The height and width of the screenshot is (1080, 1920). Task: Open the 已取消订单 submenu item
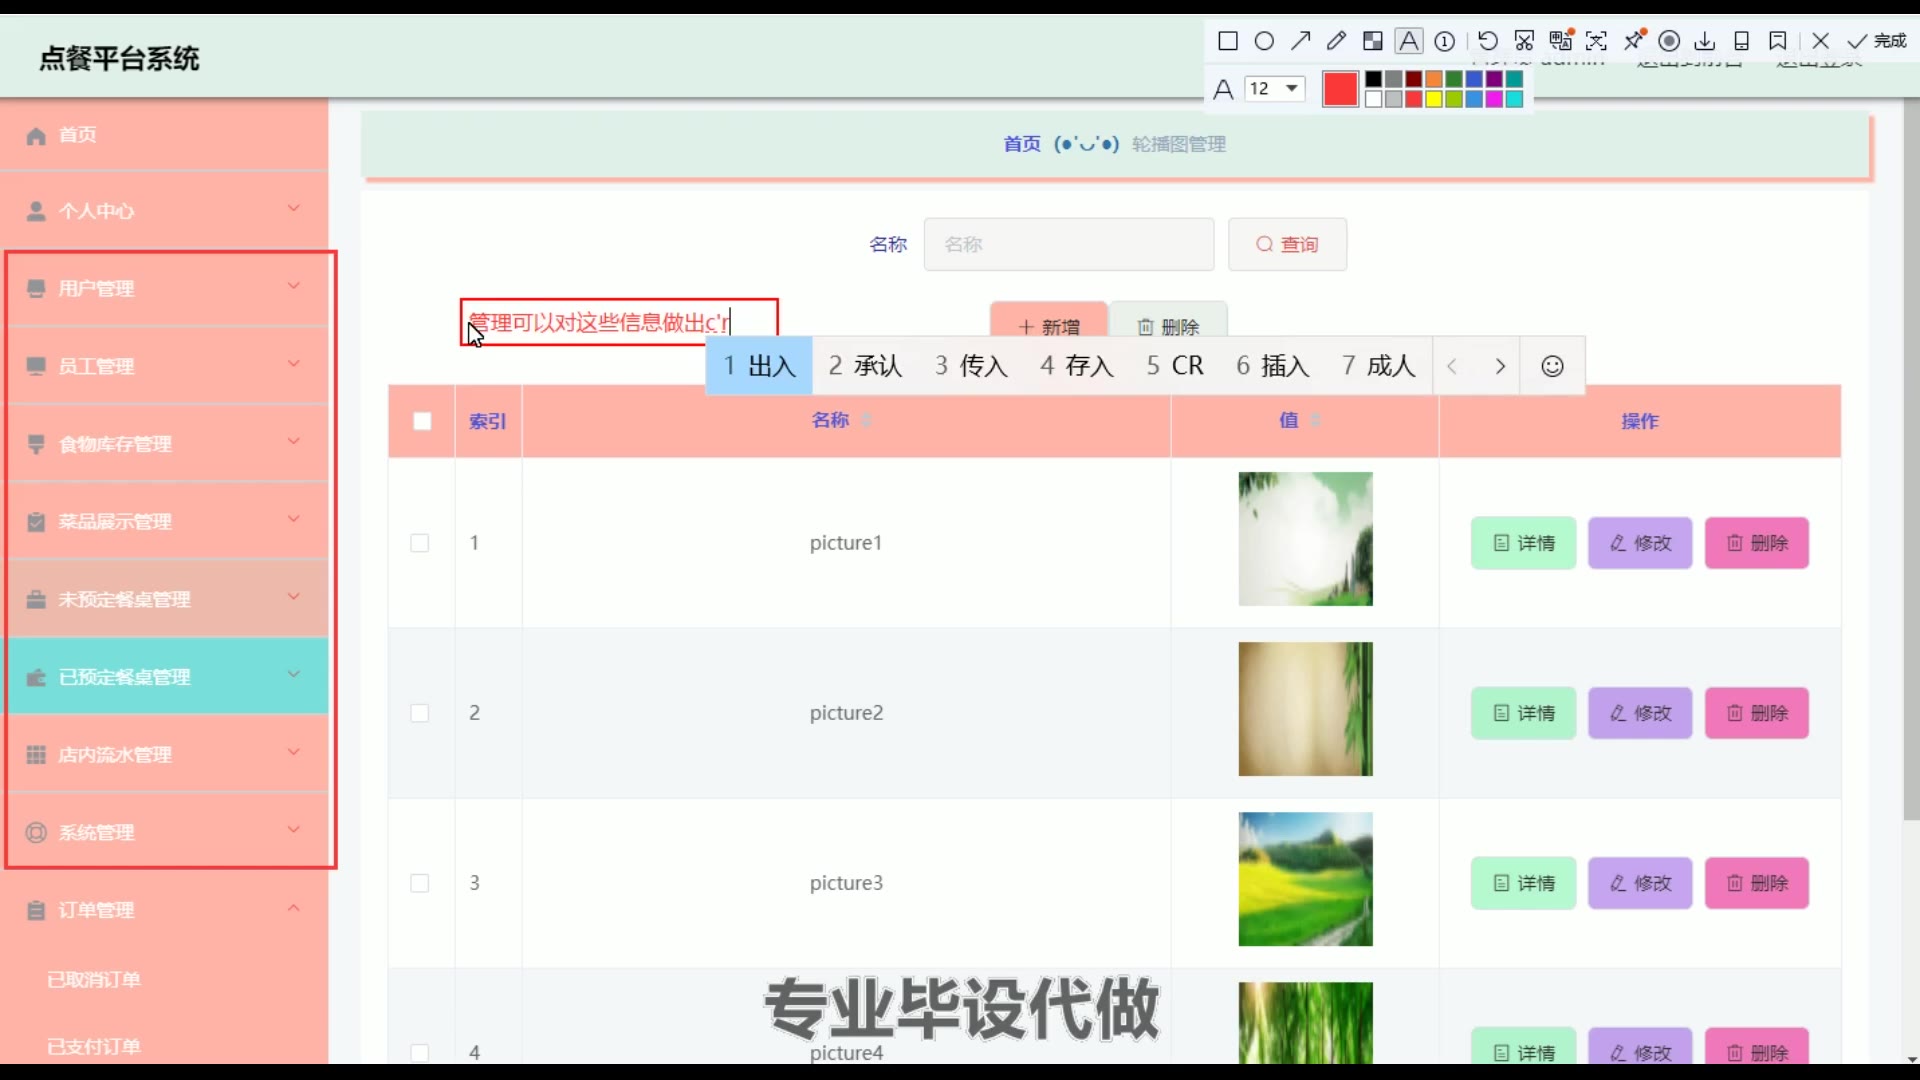(x=94, y=979)
